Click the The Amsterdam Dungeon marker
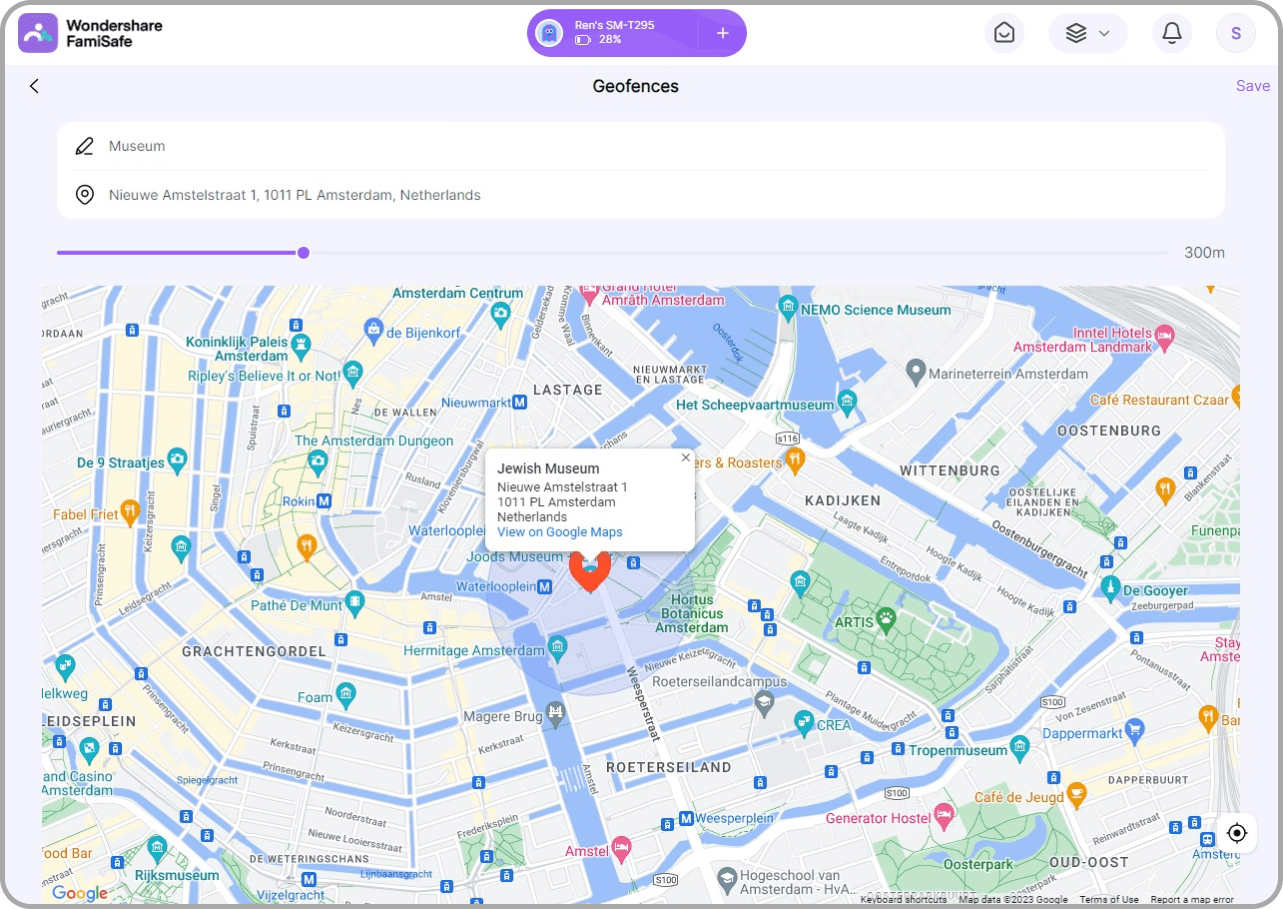This screenshot has width=1283, height=909. point(318,461)
